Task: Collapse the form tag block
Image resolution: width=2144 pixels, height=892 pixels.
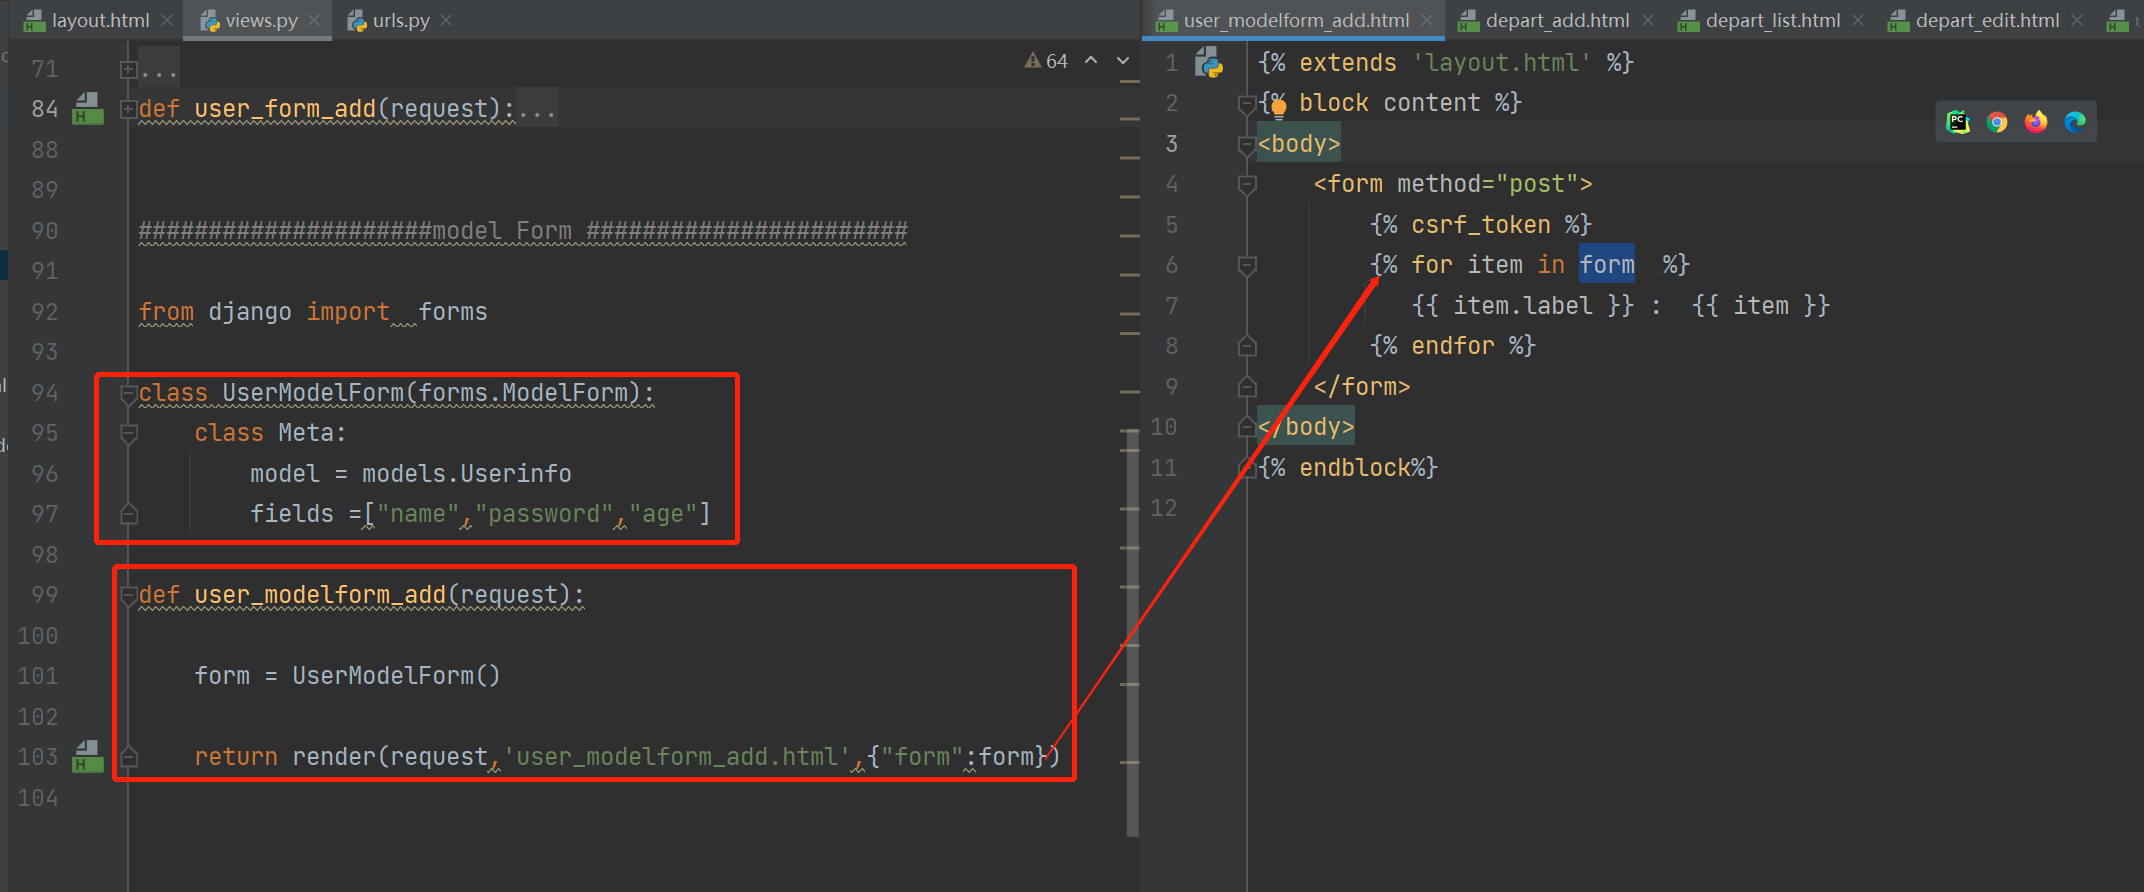Action: pyautogui.click(x=1246, y=185)
